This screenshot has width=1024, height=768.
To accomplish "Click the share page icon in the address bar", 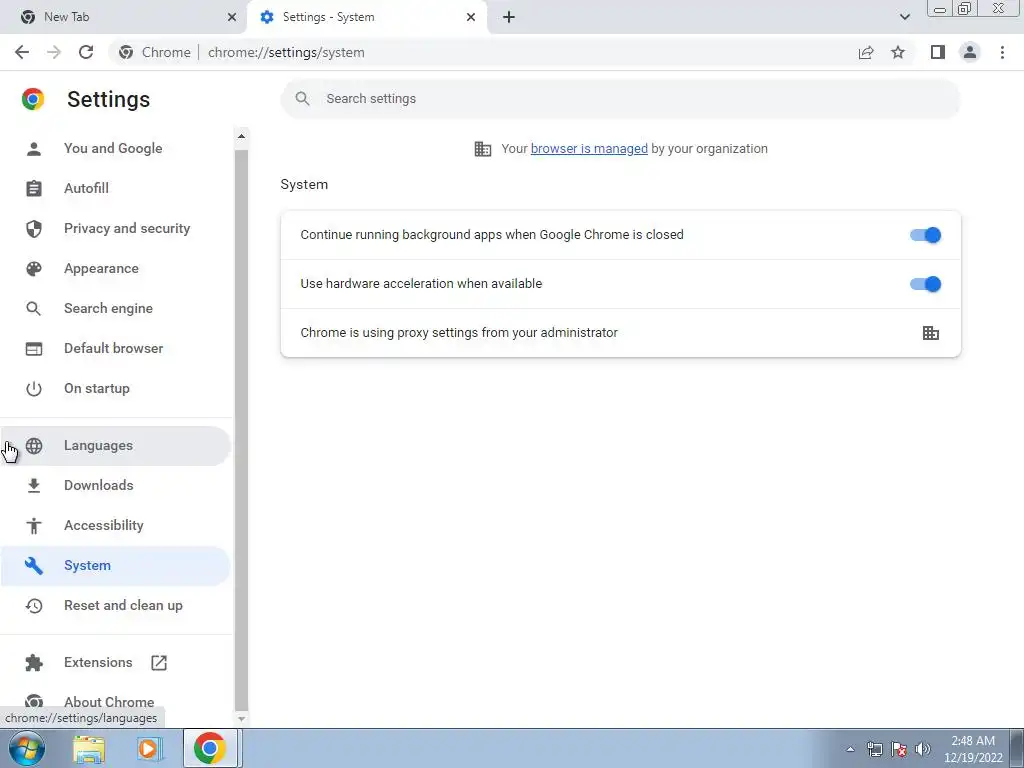I will (x=866, y=52).
